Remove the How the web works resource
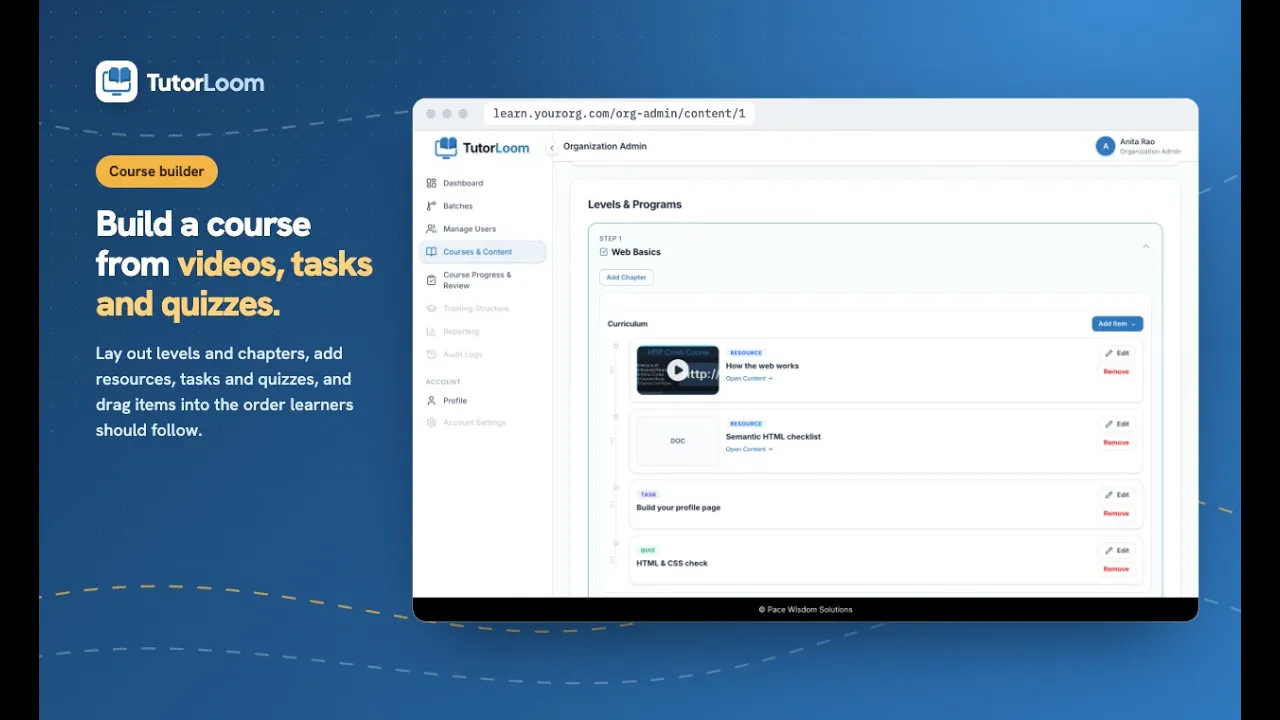The image size is (1280, 720). click(1116, 372)
